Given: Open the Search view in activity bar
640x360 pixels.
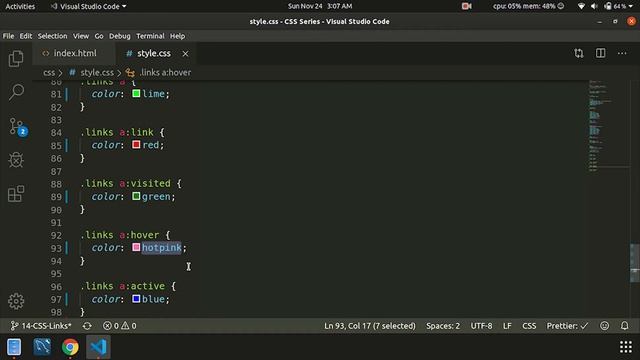Looking at the screenshot, I should click(x=16, y=92).
